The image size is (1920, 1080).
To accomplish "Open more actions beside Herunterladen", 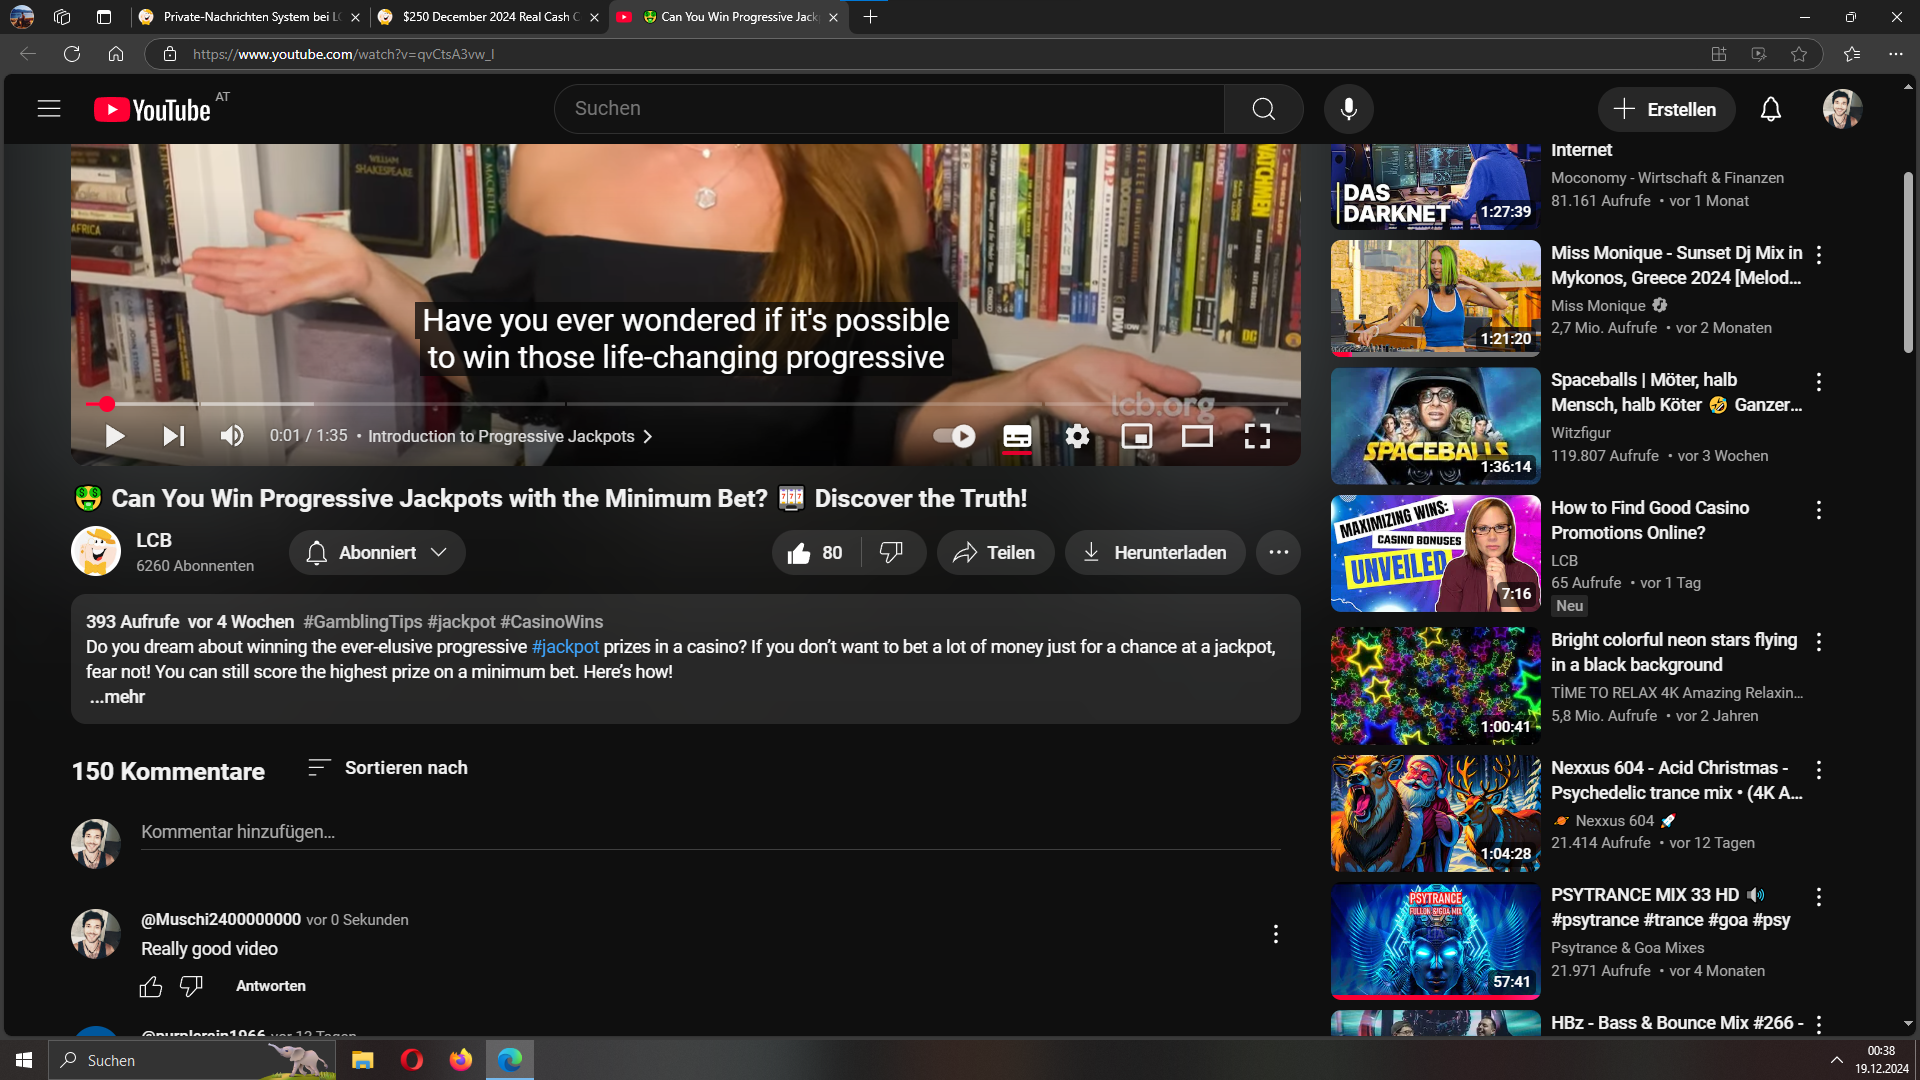I will [x=1278, y=553].
